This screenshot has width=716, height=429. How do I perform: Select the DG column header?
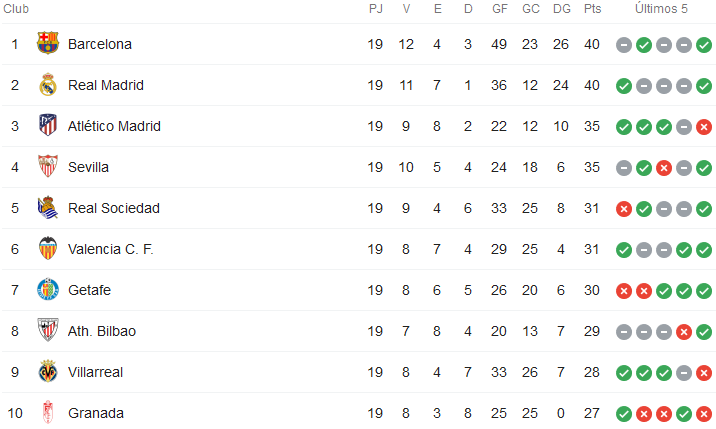(x=562, y=9)
